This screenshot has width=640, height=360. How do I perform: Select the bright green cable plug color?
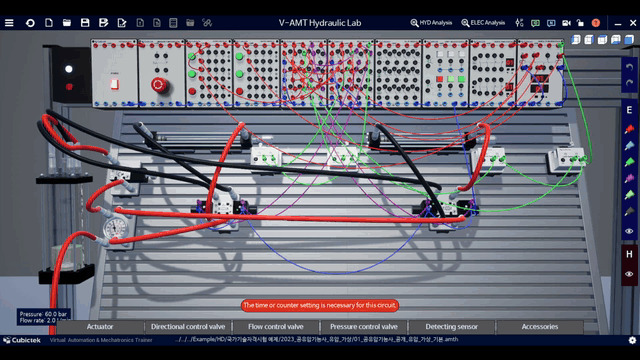coord(629,162)
